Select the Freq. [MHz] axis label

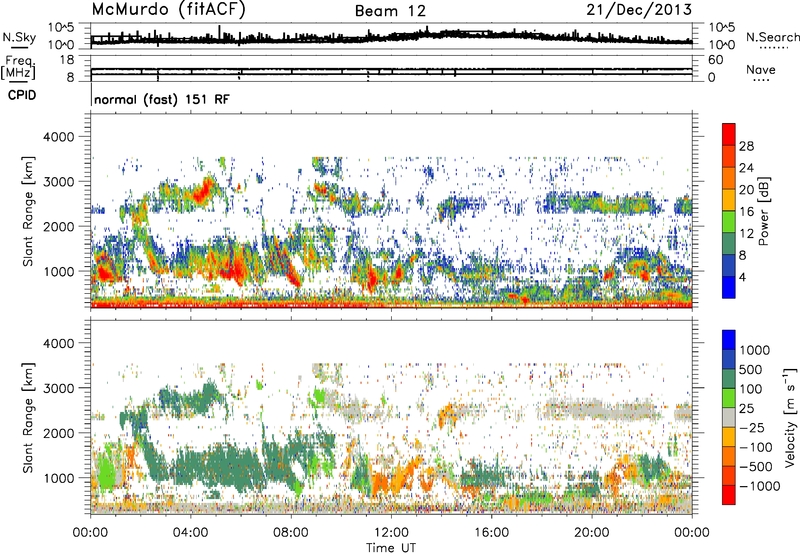pos(18,67)
